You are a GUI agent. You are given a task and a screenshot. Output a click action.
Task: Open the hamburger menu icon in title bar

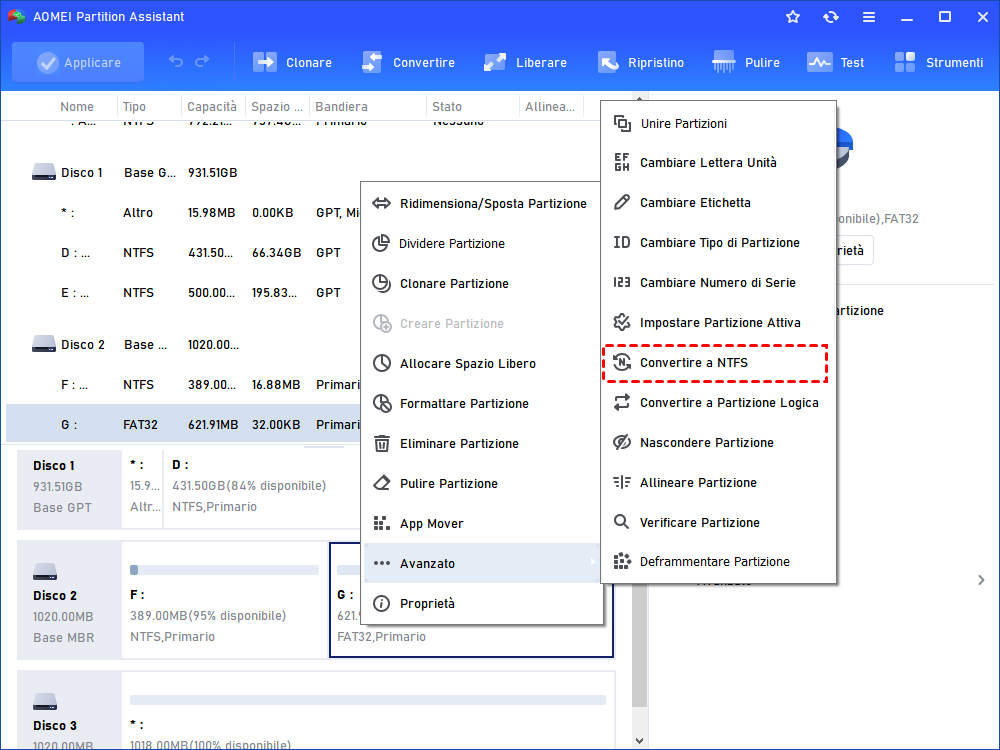tap(869, 17)
